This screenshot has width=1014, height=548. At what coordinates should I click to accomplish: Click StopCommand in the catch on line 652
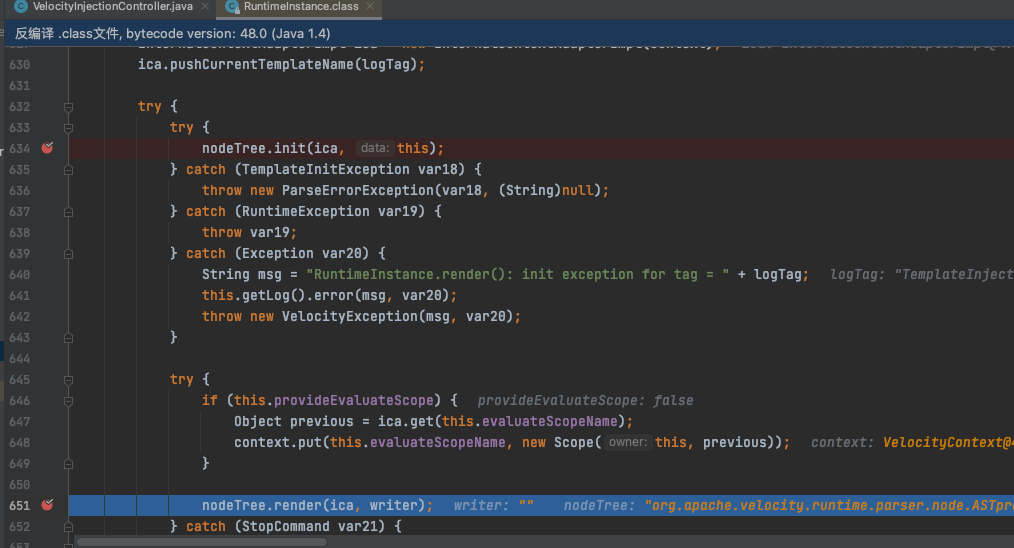point(285,527)
